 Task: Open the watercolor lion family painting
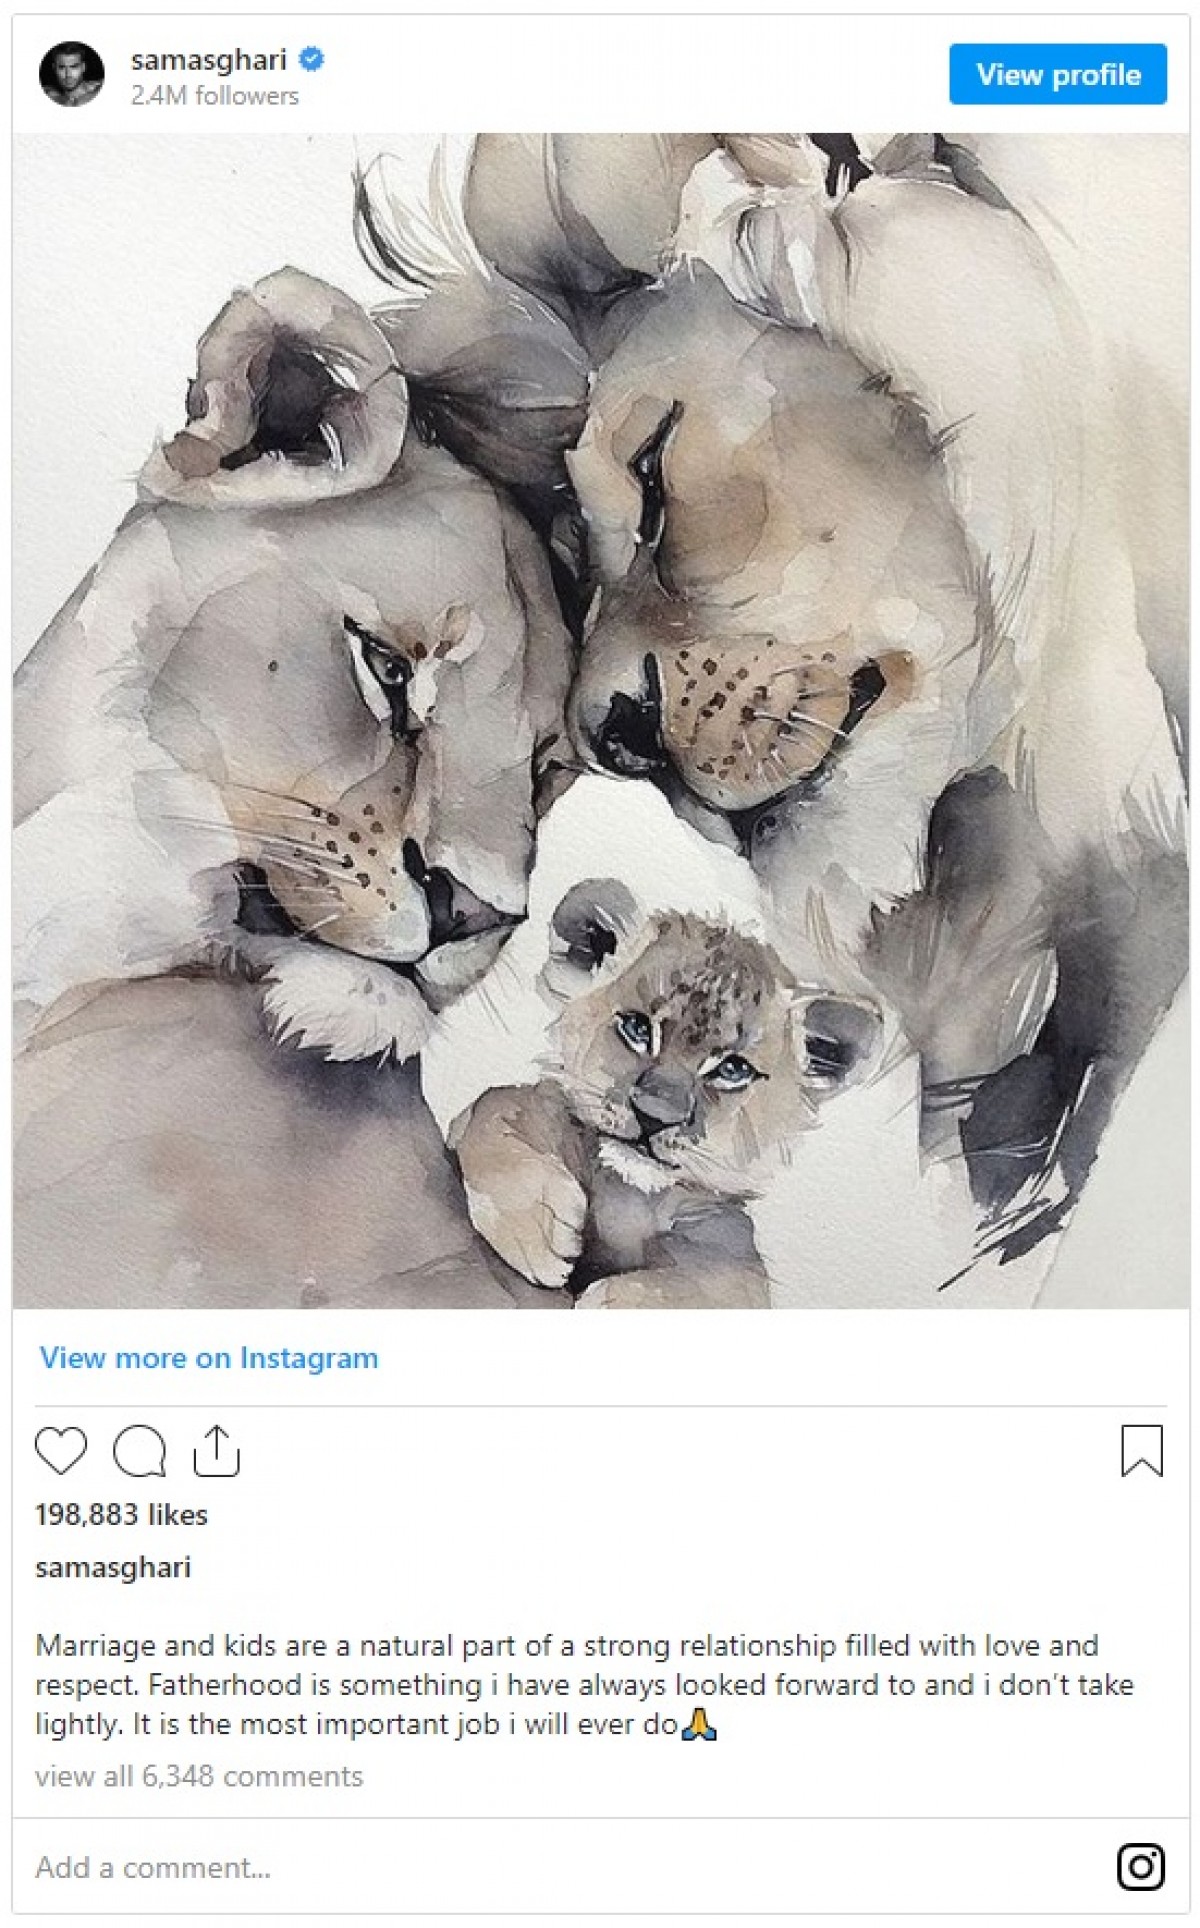coord(601,720)
